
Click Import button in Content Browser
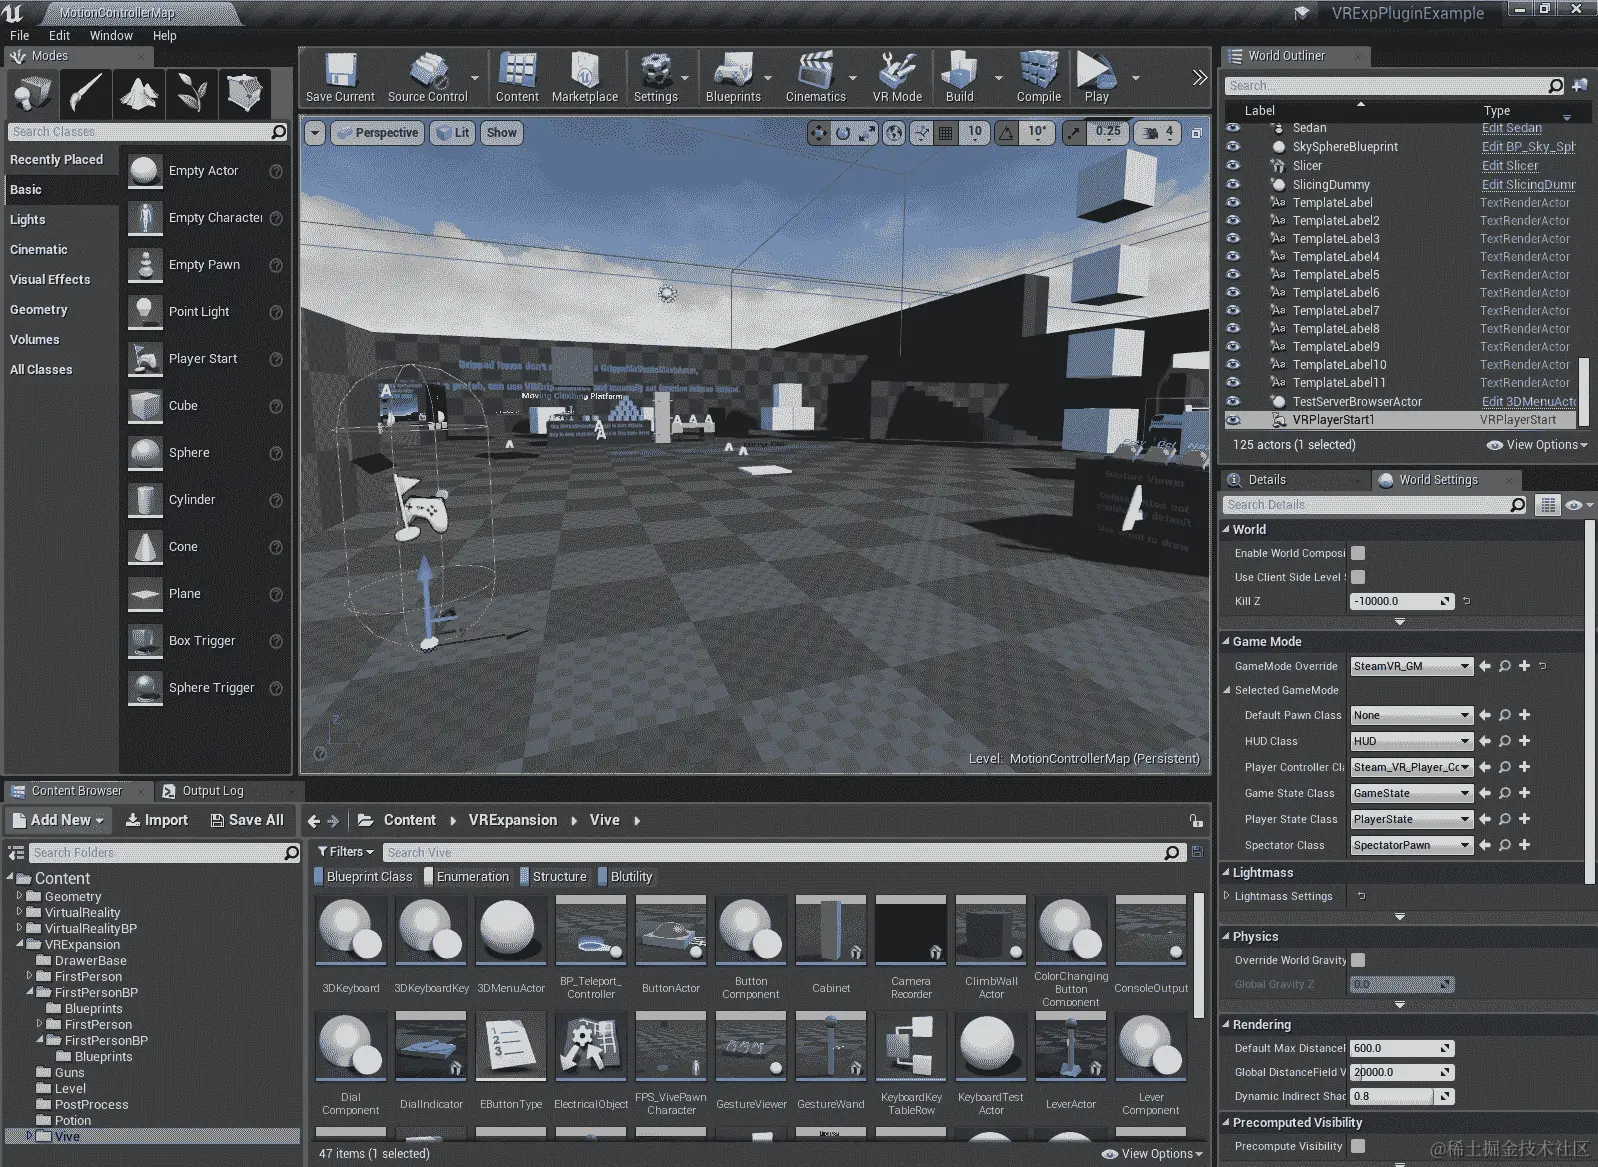point(156,820)
